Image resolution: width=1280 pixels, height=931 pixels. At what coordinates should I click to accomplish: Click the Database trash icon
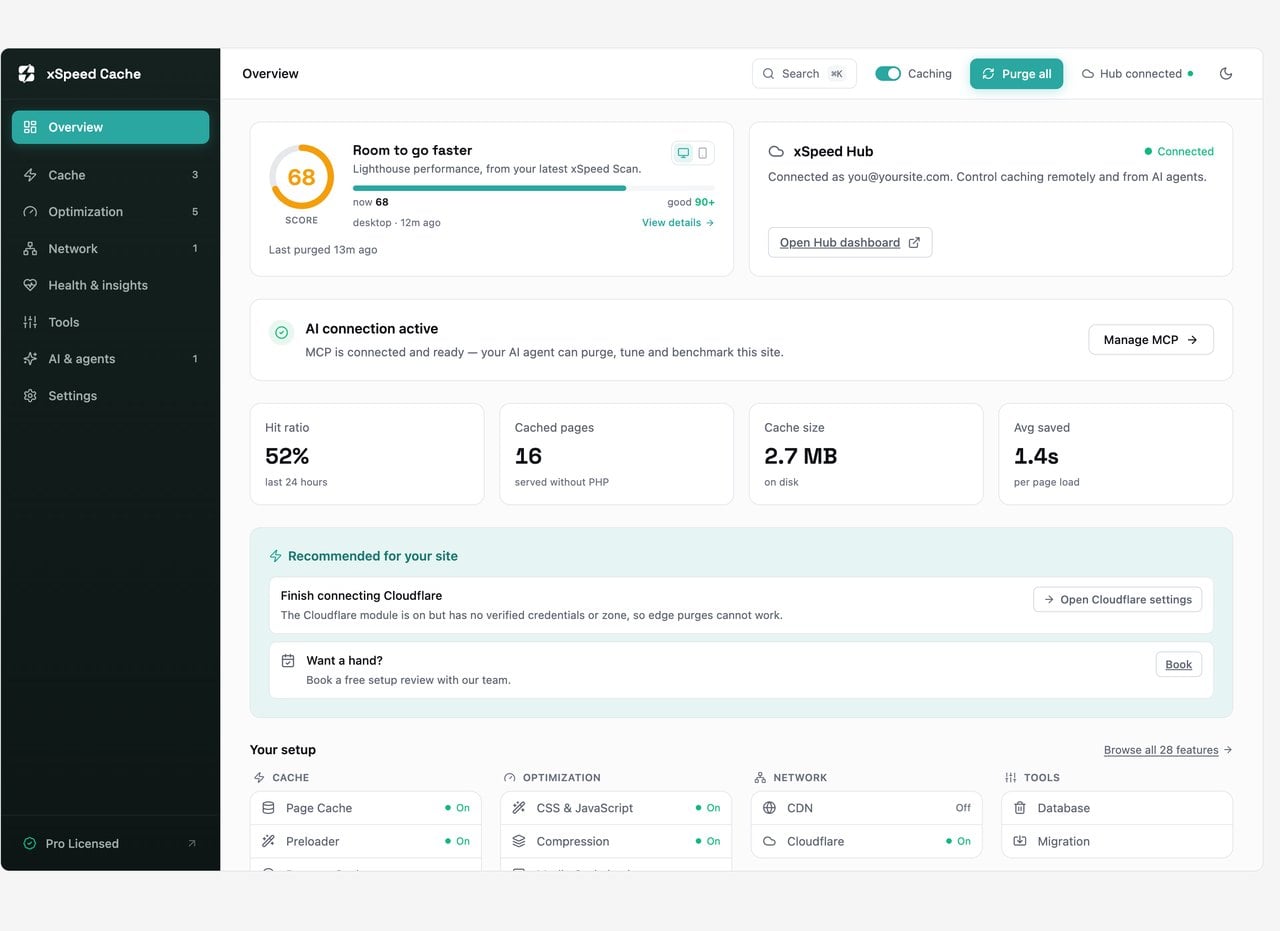click(1020, 808)
